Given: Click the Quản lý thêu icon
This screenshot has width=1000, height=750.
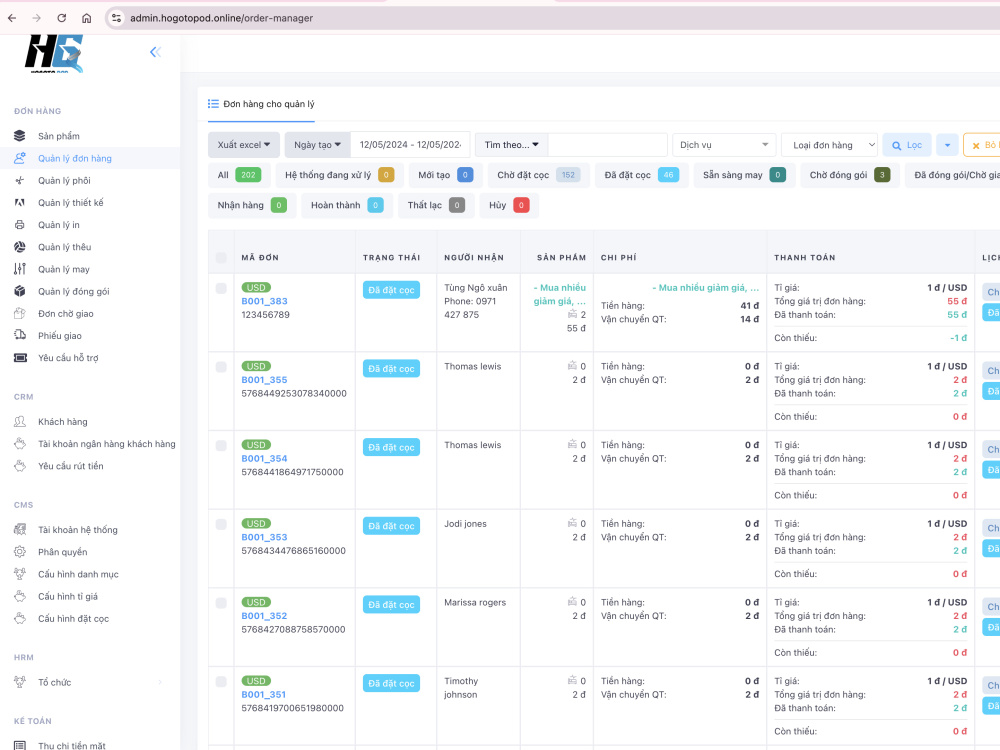Looking at the screenshot, I should (x=20, y=247).
